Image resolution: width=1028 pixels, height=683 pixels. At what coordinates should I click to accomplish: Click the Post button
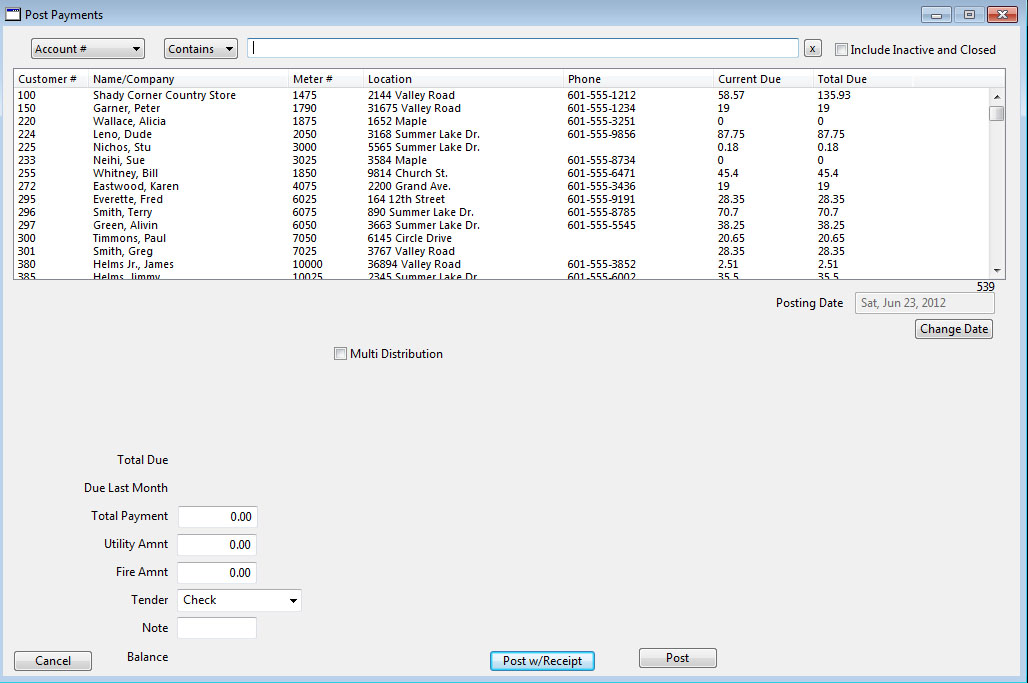678,658
